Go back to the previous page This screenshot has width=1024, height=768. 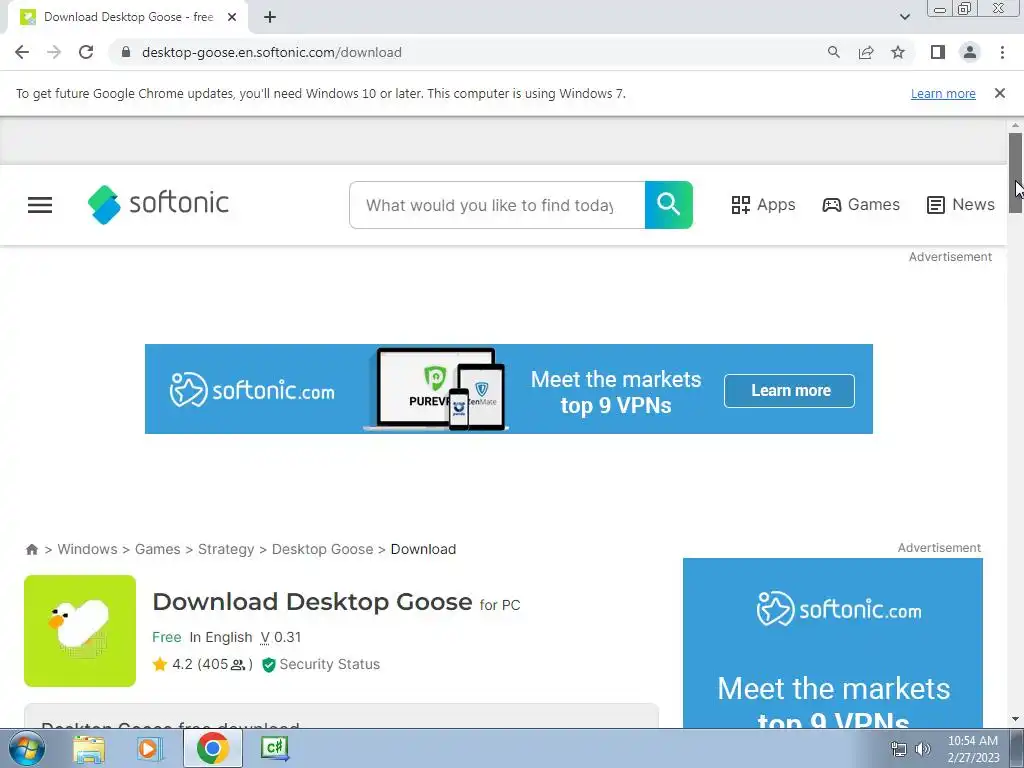pyautogui.click(x=22, y=52)
